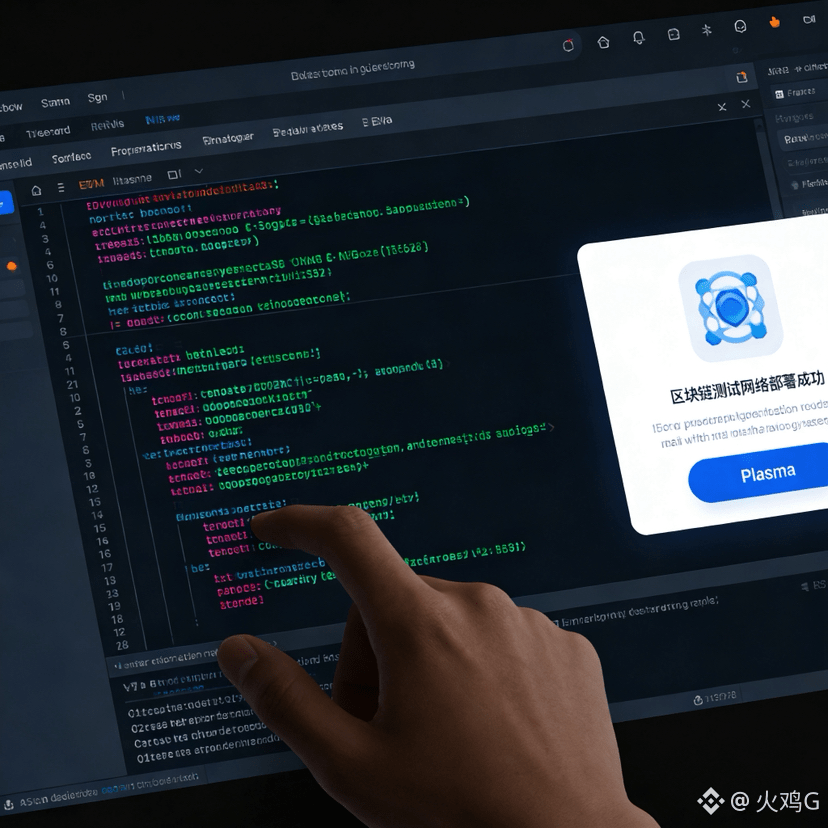
Task: Click the orange-cornered square icon below address bar
Action: click(742, 77)
